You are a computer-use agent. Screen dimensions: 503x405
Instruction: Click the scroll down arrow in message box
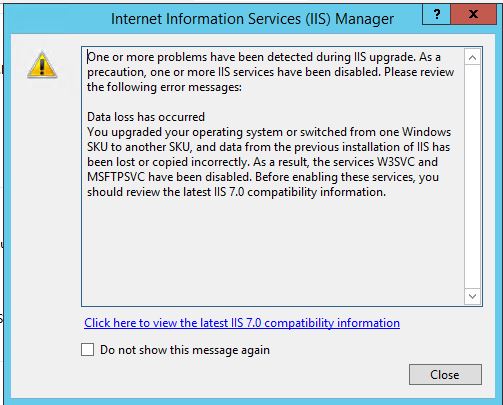tap(472, 296)
